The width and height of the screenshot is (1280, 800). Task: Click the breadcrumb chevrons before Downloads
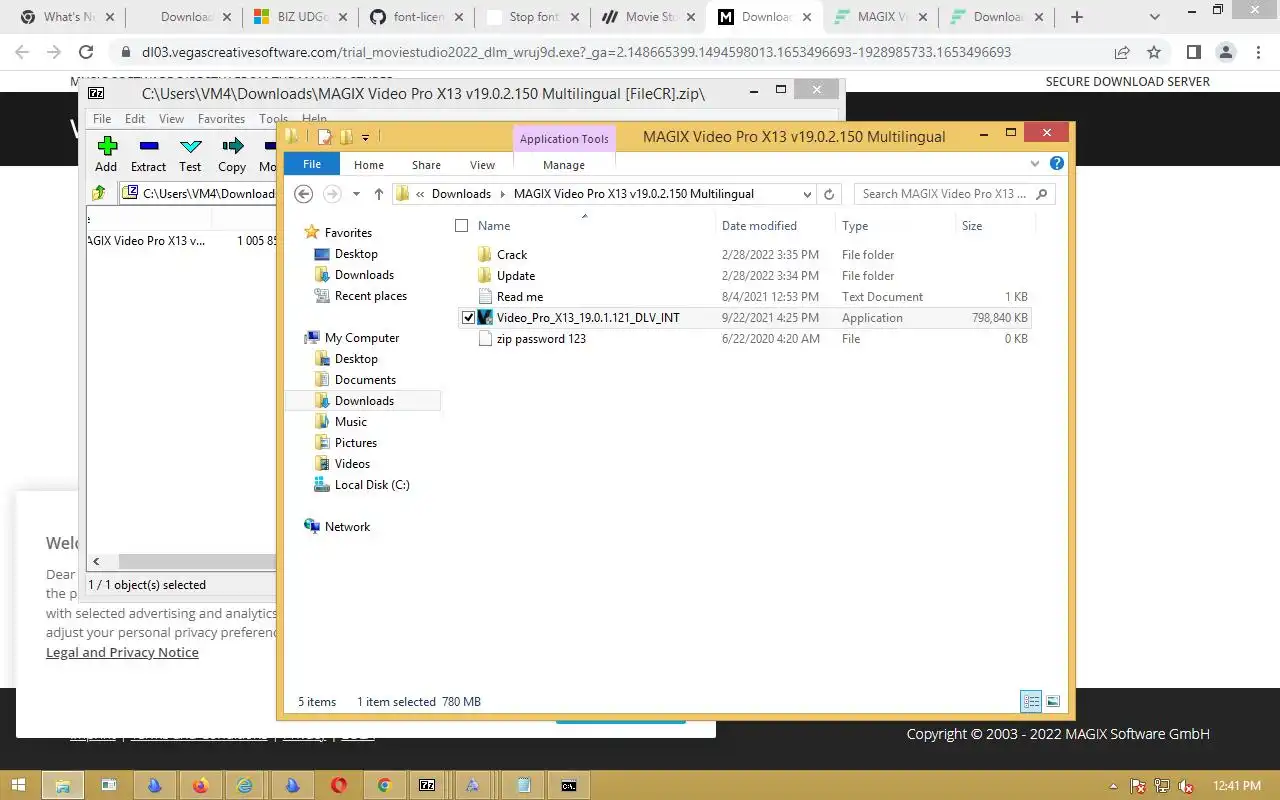pos(420,194)
